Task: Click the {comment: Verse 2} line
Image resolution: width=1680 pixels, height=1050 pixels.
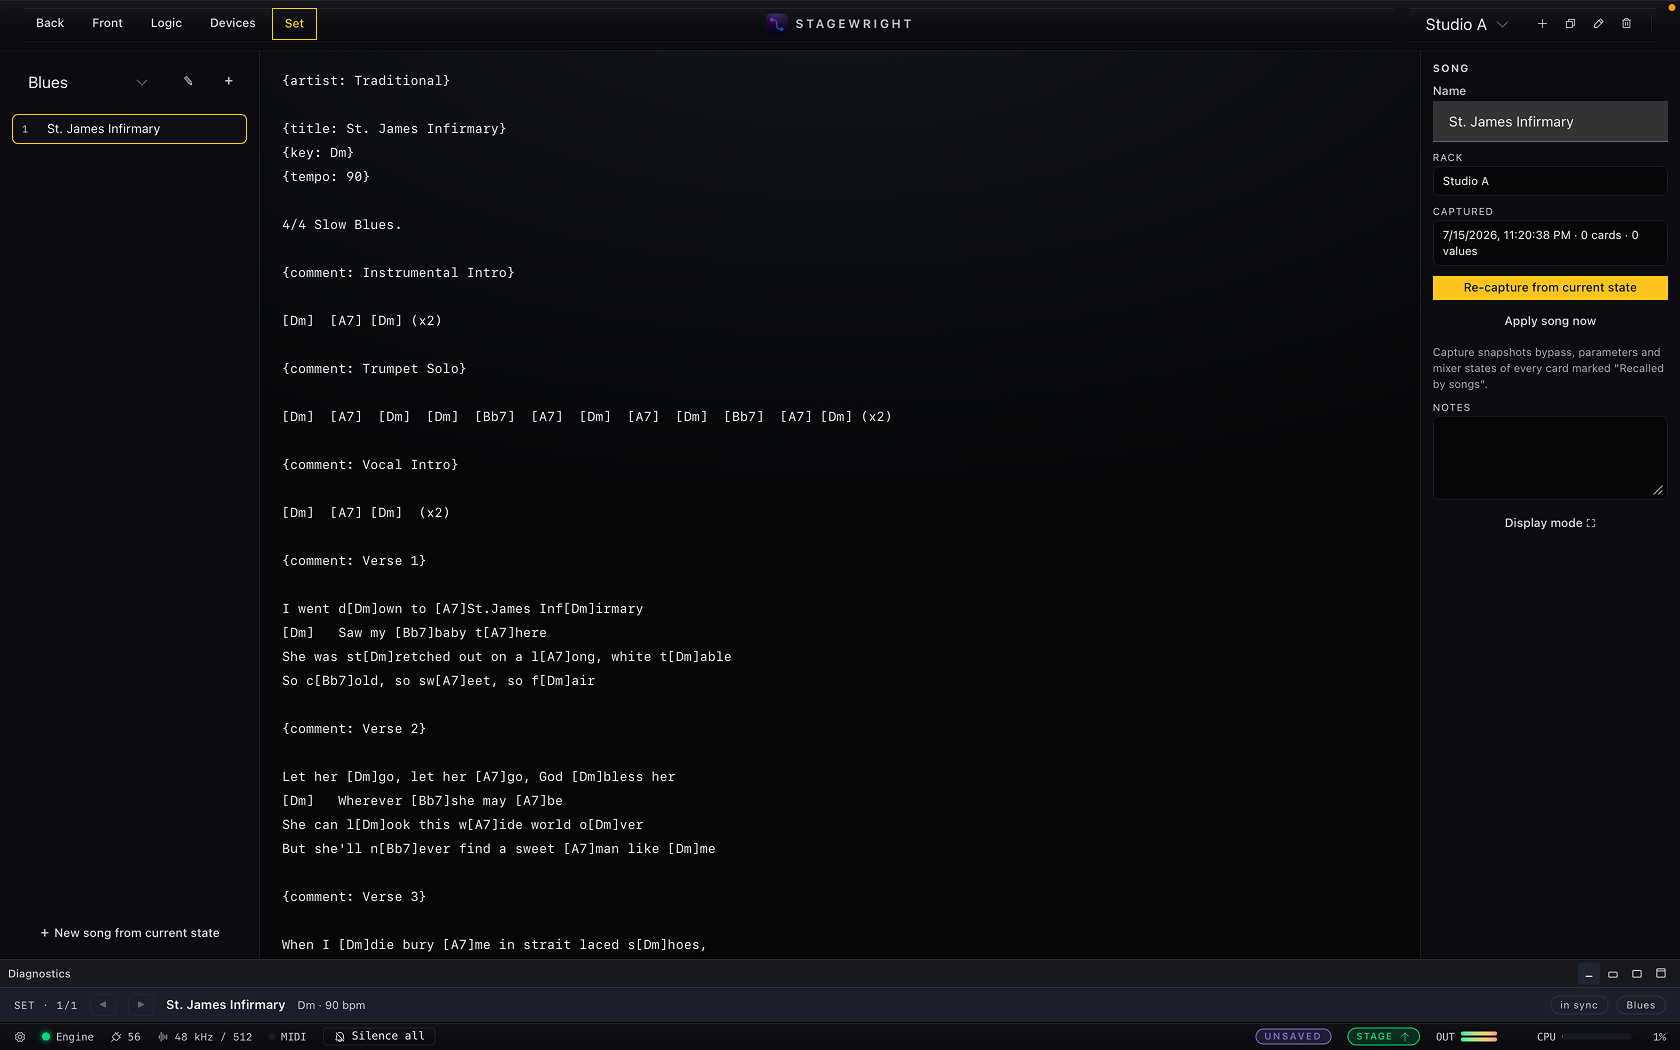Action: [354, 729]
